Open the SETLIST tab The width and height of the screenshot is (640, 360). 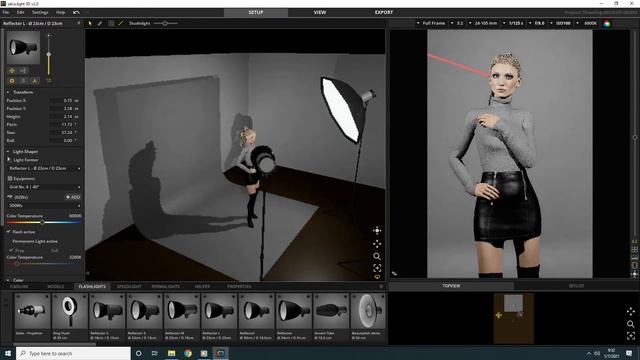(x=576, y=286)
